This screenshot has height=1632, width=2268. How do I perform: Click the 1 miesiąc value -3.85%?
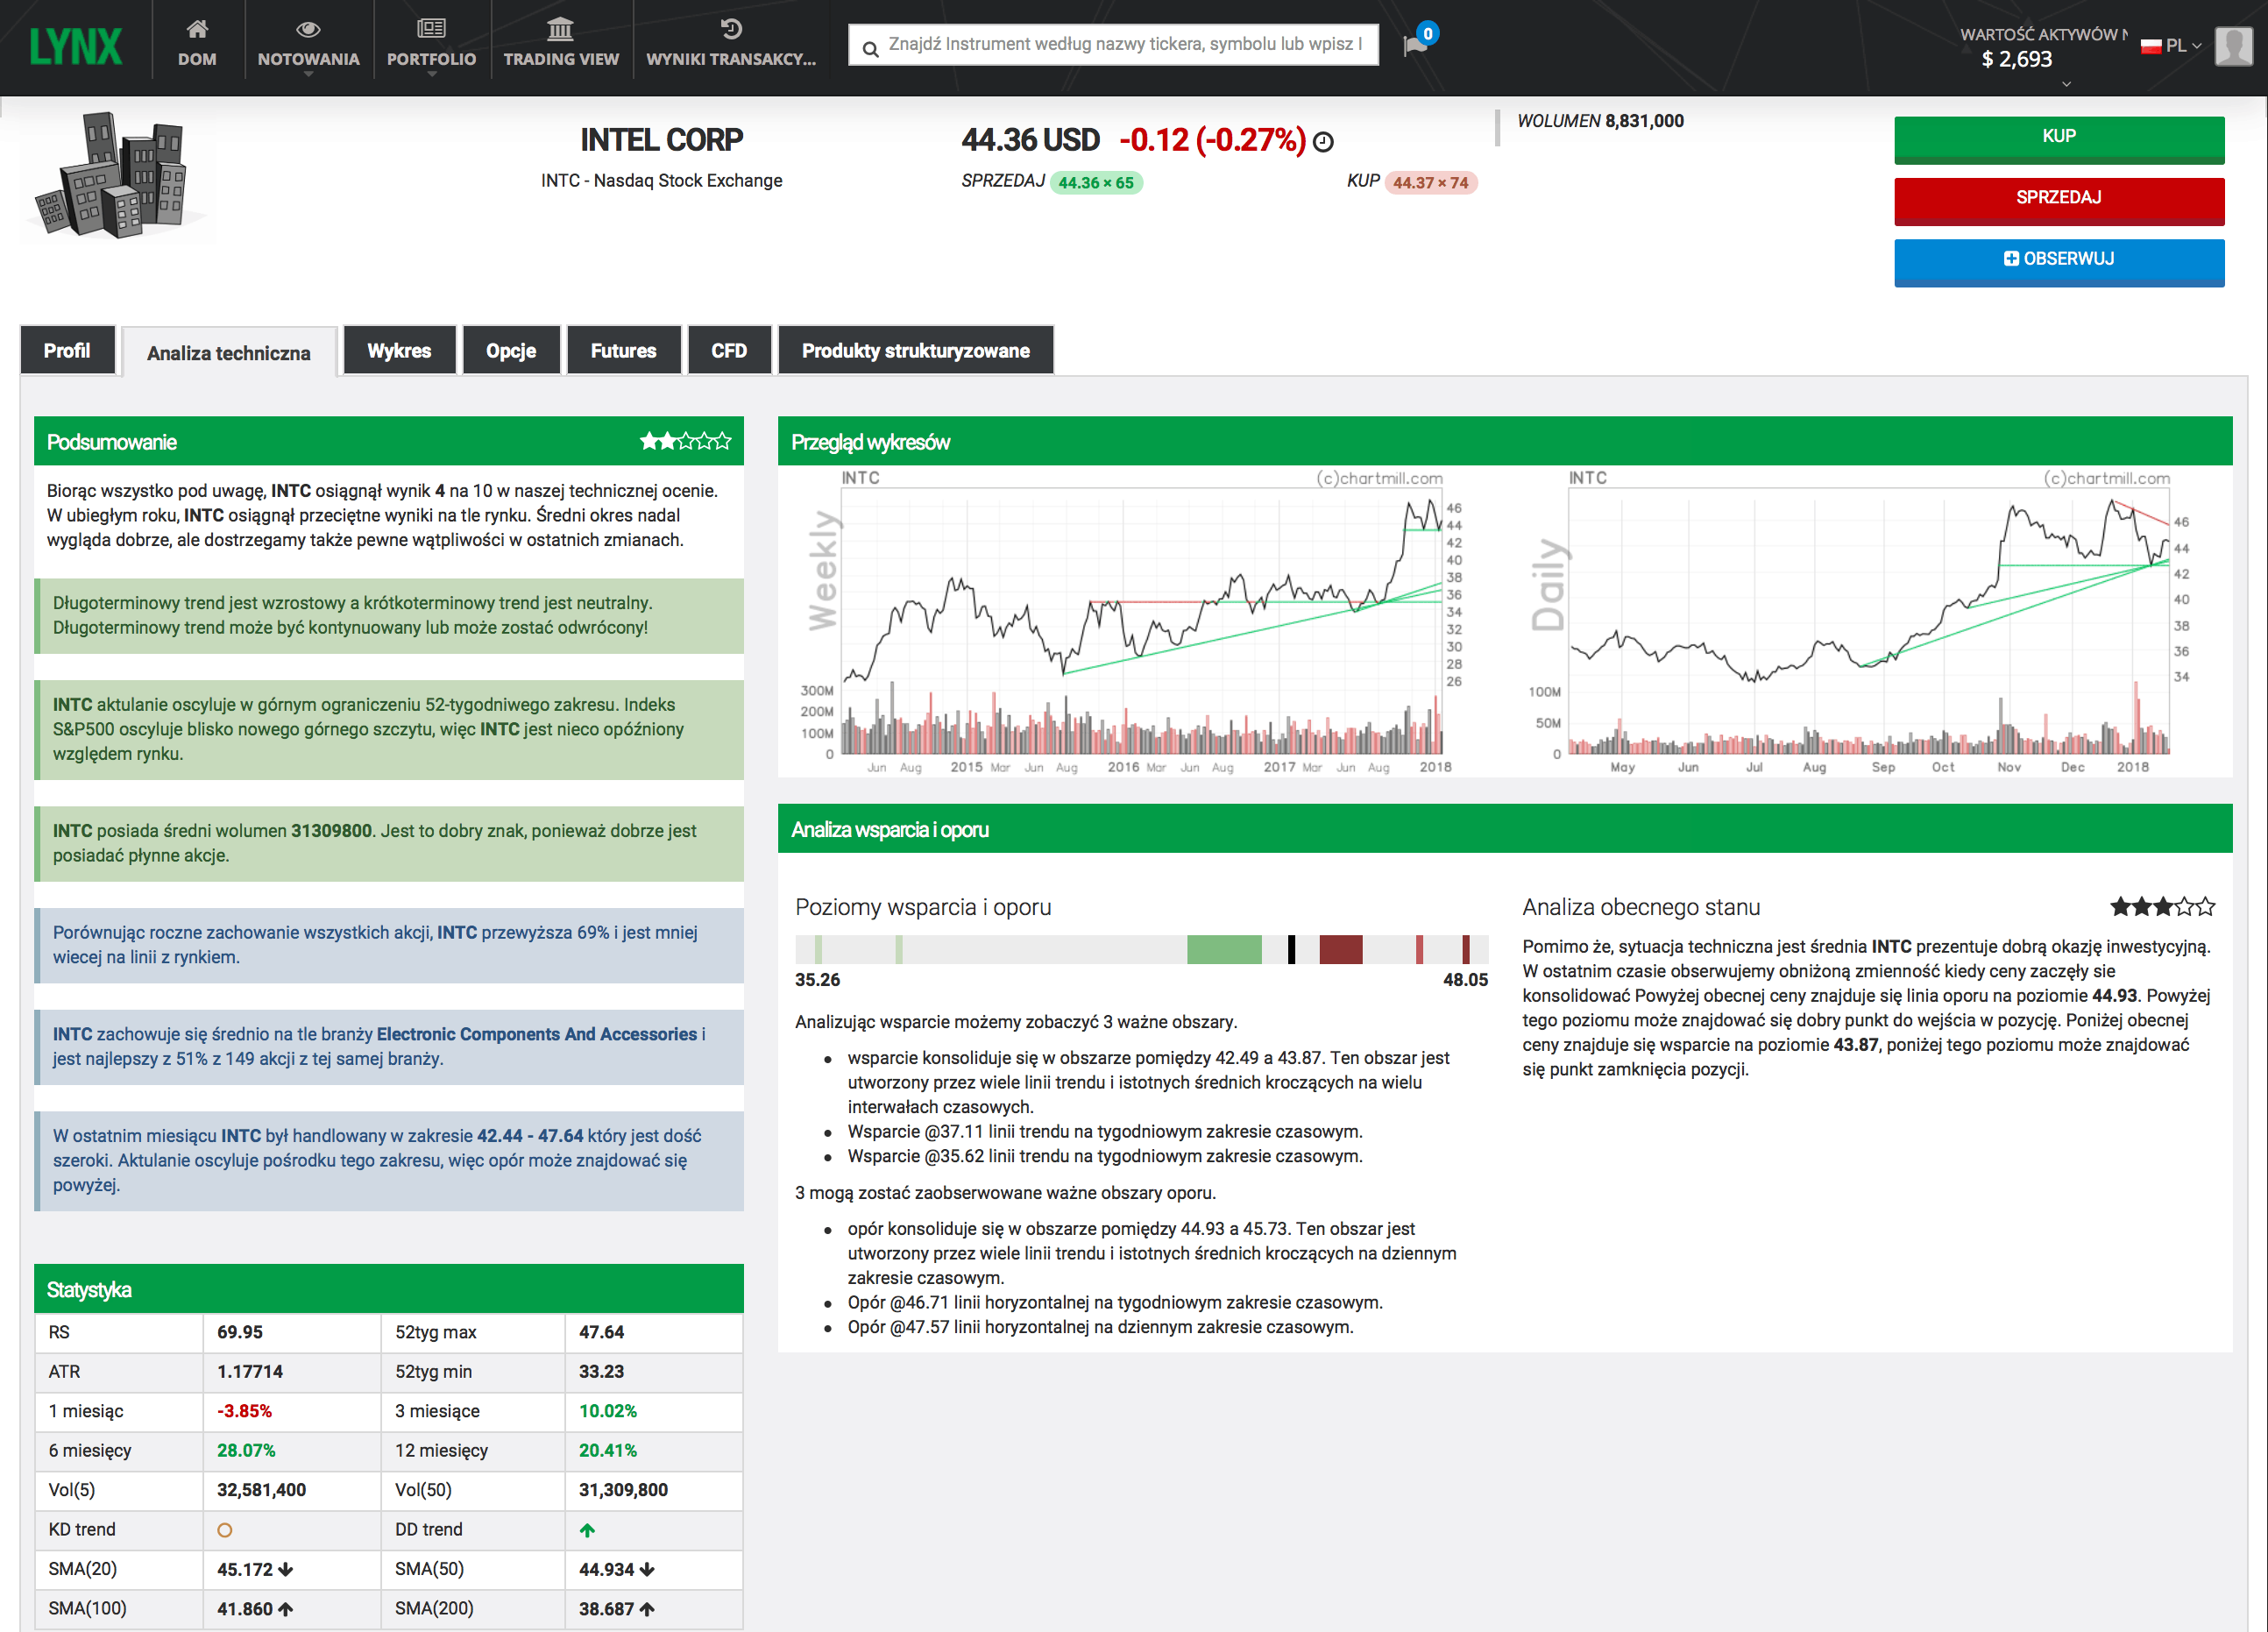244,1411
